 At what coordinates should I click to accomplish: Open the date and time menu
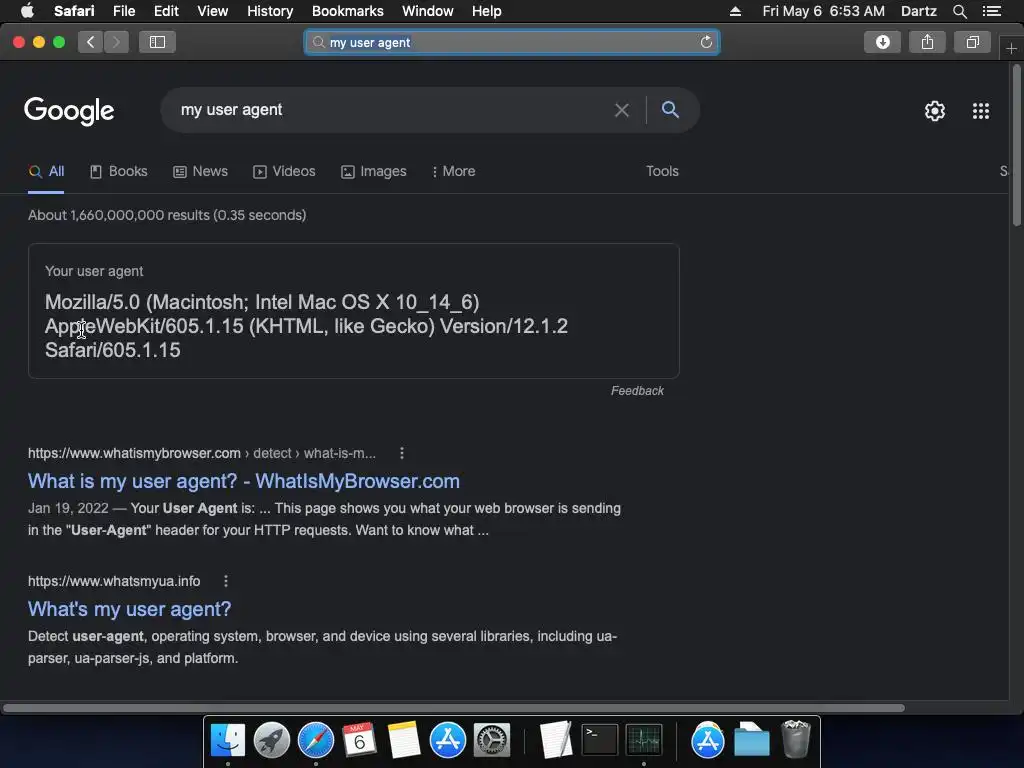[824, 11]
